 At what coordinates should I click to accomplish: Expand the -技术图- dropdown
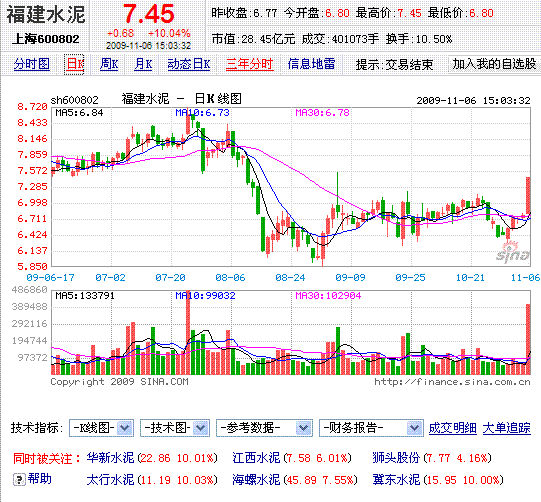click(175, 428)
